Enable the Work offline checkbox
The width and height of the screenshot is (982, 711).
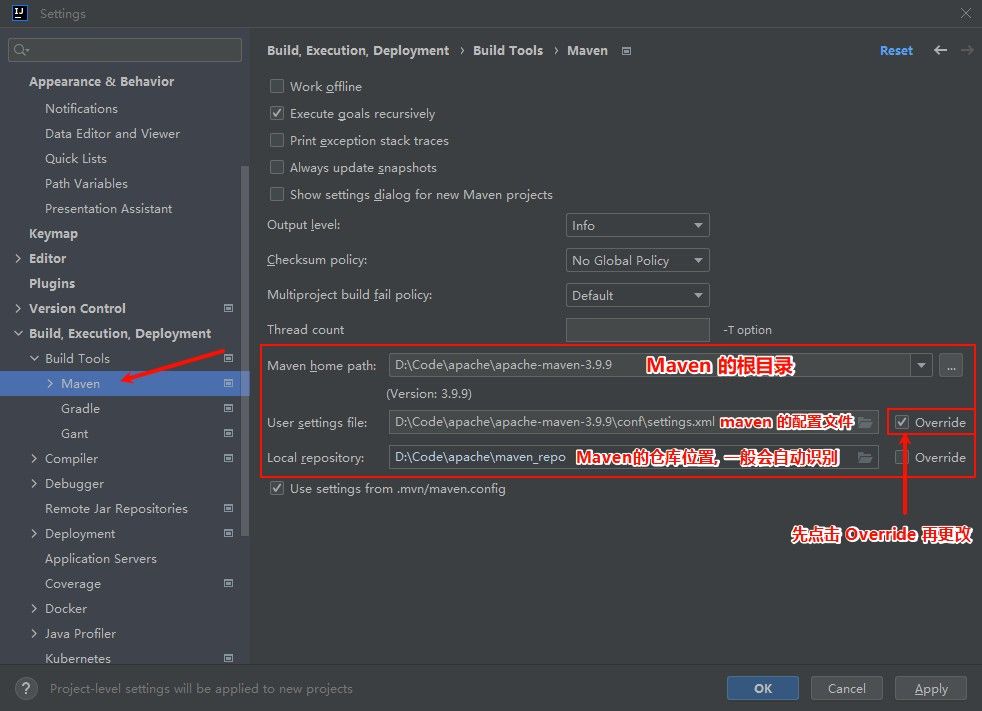pyautogui.click(x=276, y=86)
